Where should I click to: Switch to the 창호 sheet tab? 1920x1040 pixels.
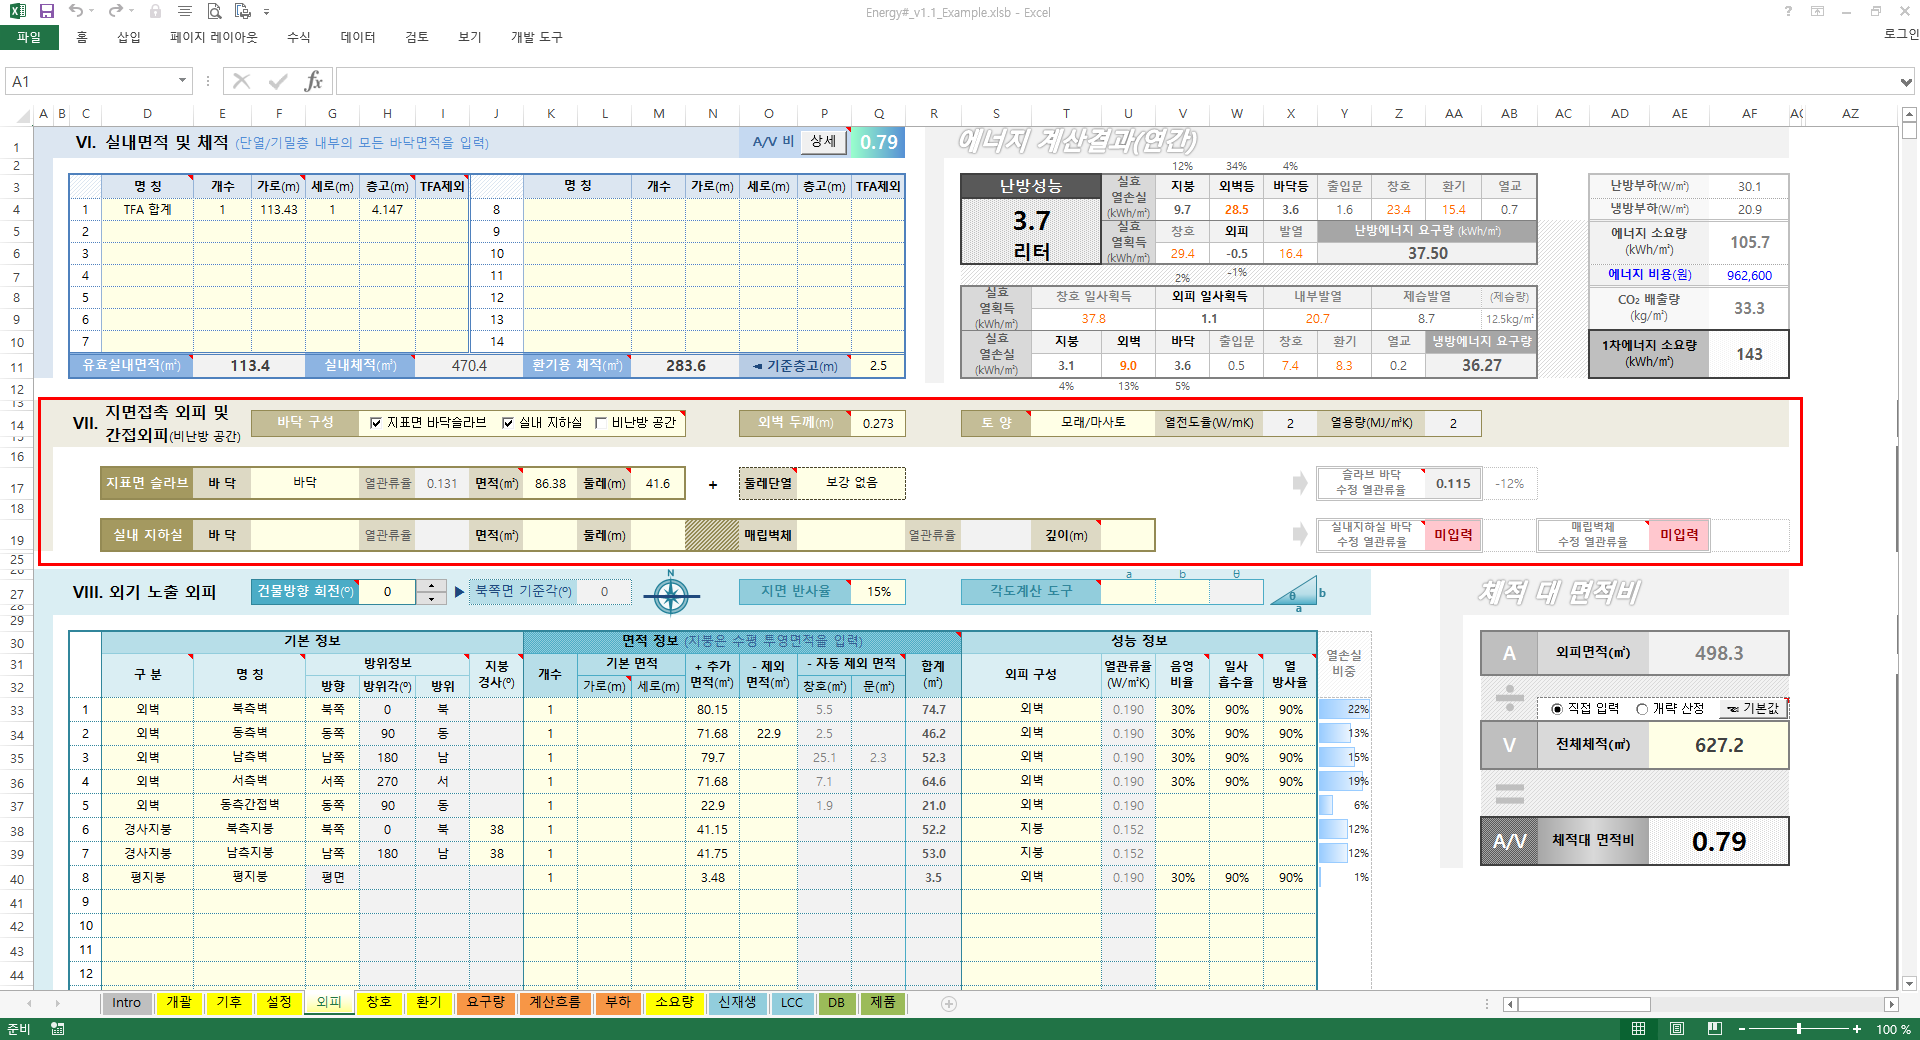tap(379, 1002)
